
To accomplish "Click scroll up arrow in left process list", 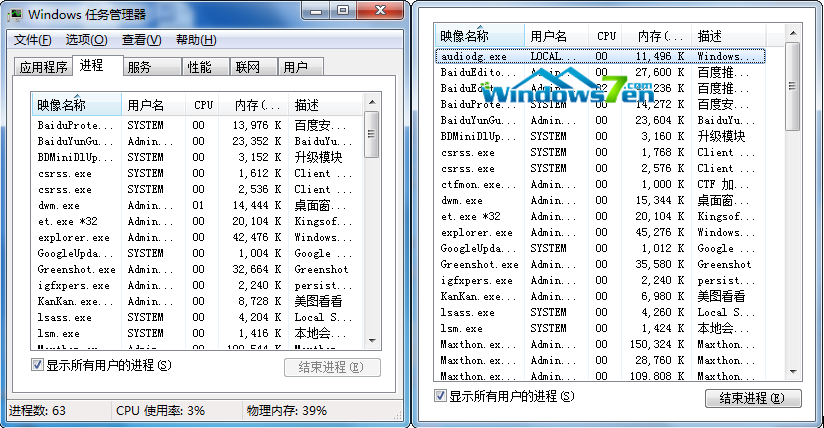I will click(x=372, y=102).
